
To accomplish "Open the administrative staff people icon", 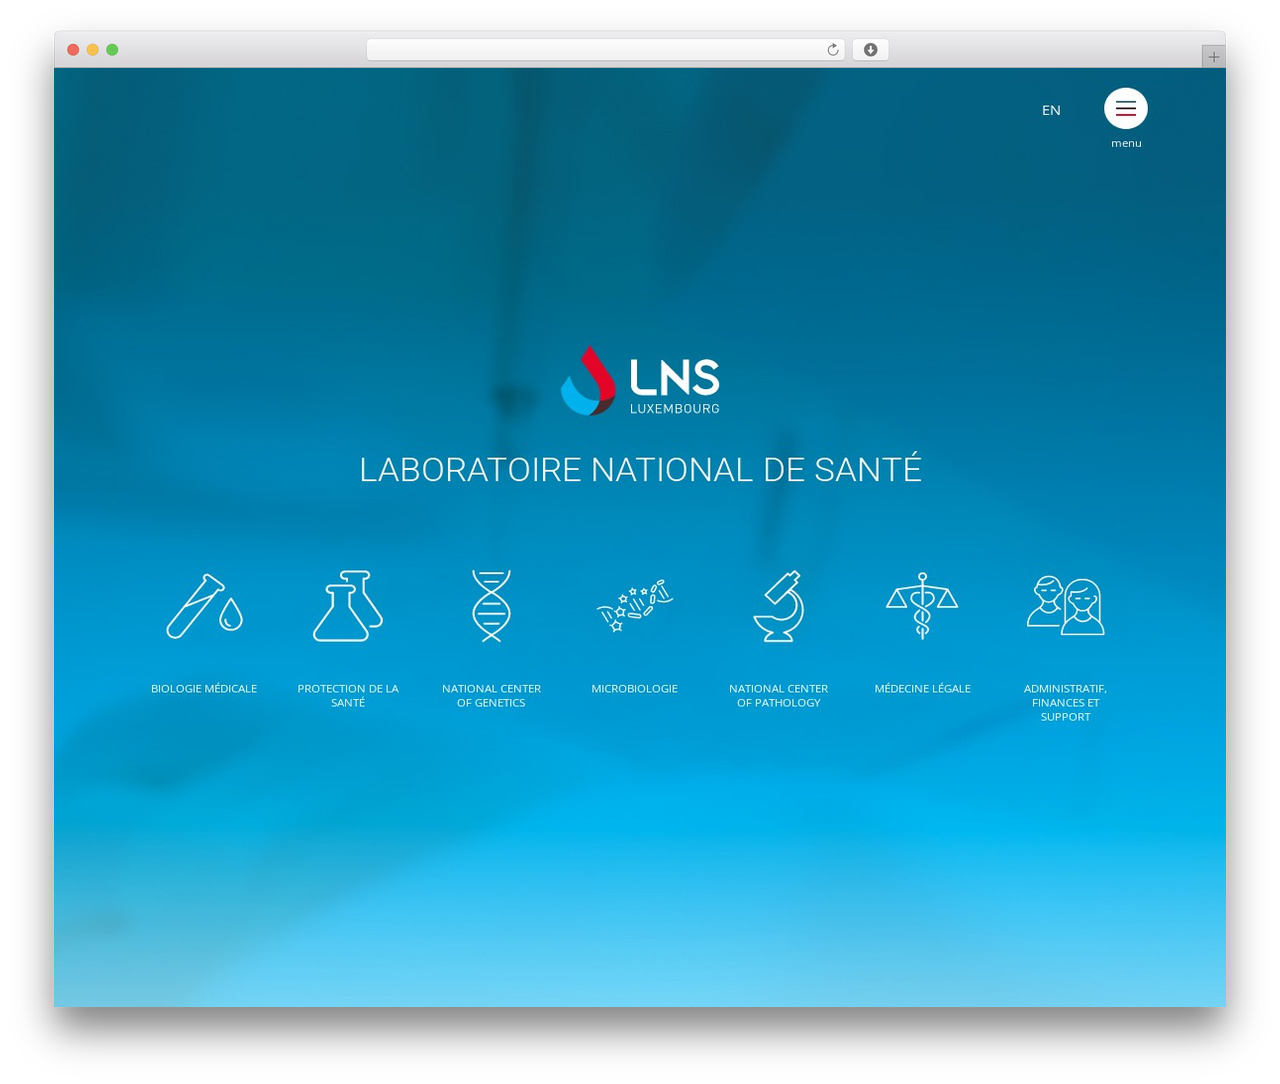I will tap(1066, 606).
